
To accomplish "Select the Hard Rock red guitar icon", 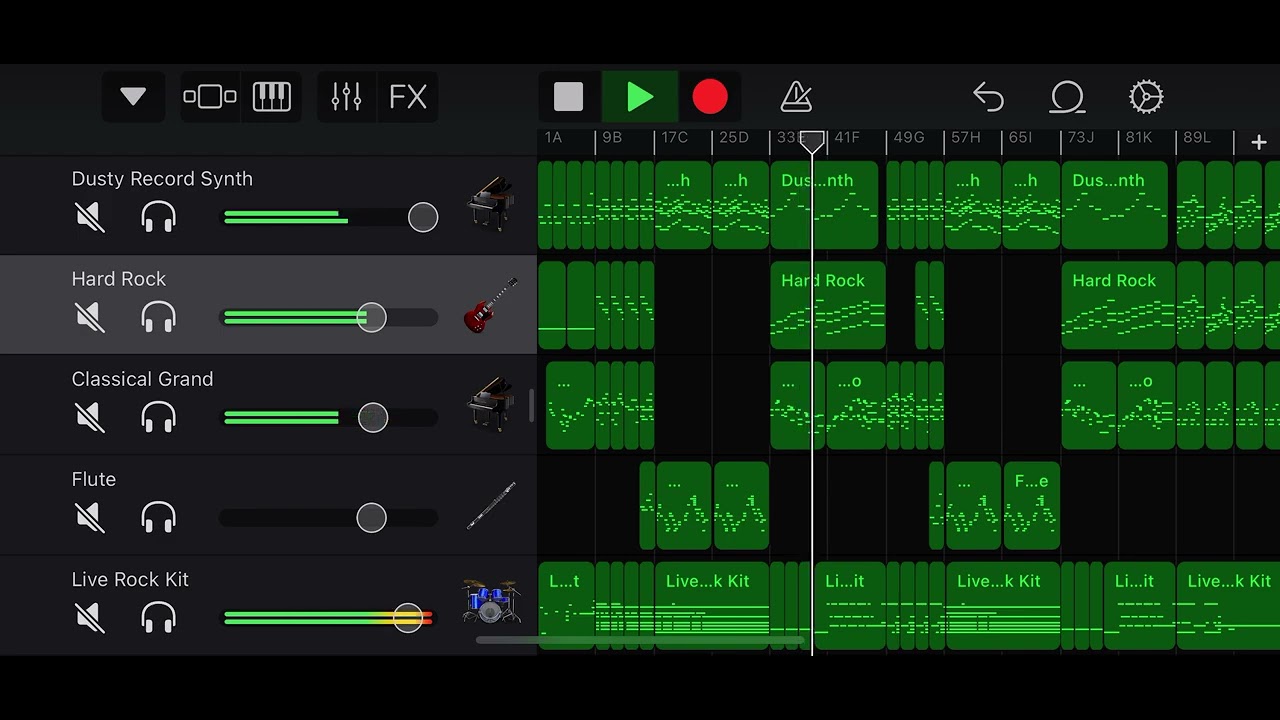I will point(491,305).
